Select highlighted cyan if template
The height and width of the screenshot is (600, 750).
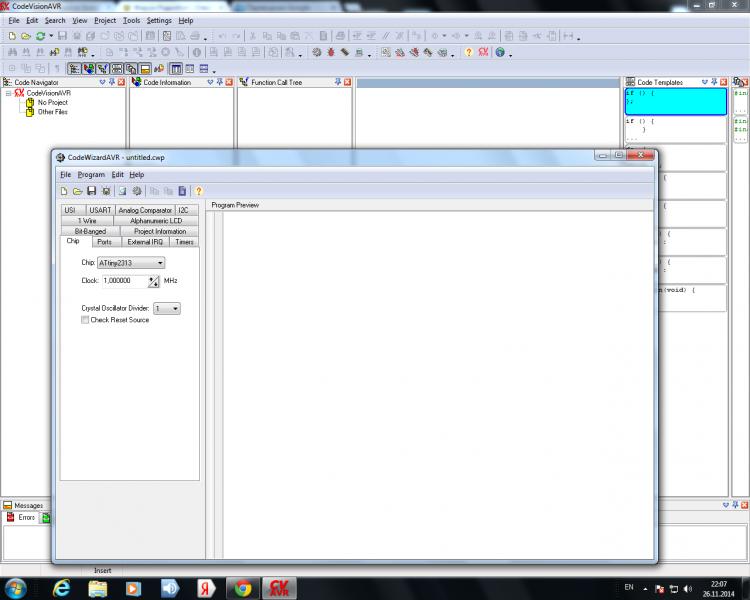coord(675,101)
